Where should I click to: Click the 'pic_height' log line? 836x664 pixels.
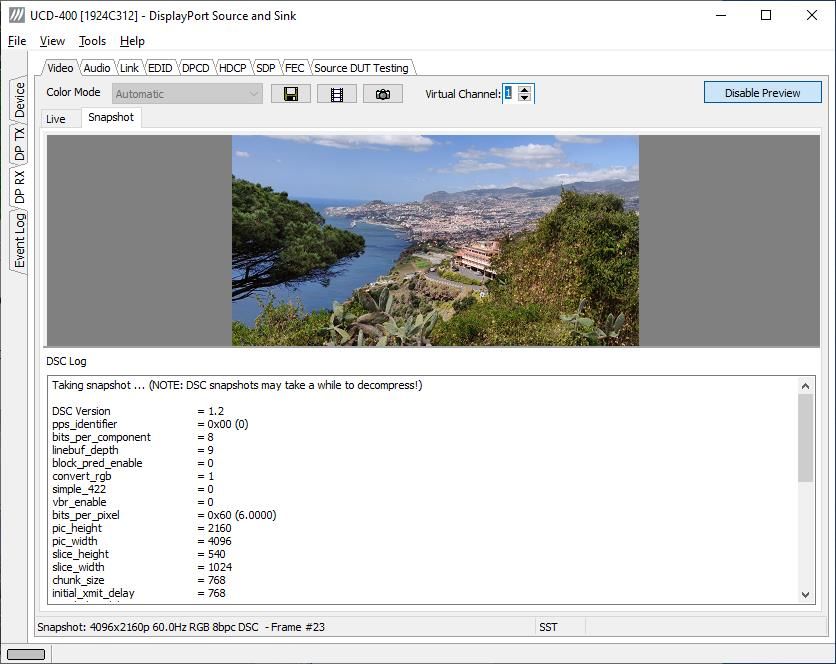[142, 528]
